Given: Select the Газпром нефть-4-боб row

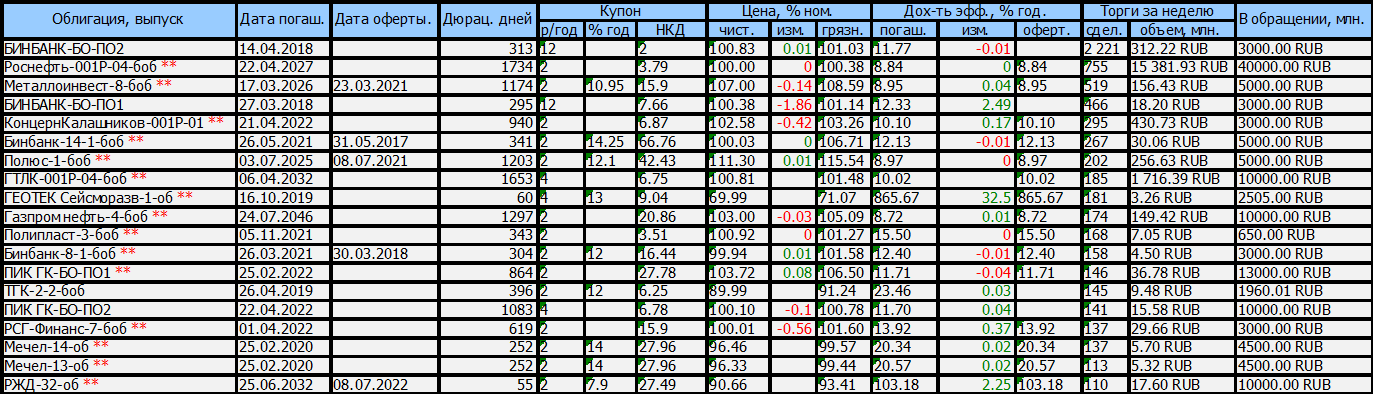Looking at the screenshot, I should click(686, 215).
